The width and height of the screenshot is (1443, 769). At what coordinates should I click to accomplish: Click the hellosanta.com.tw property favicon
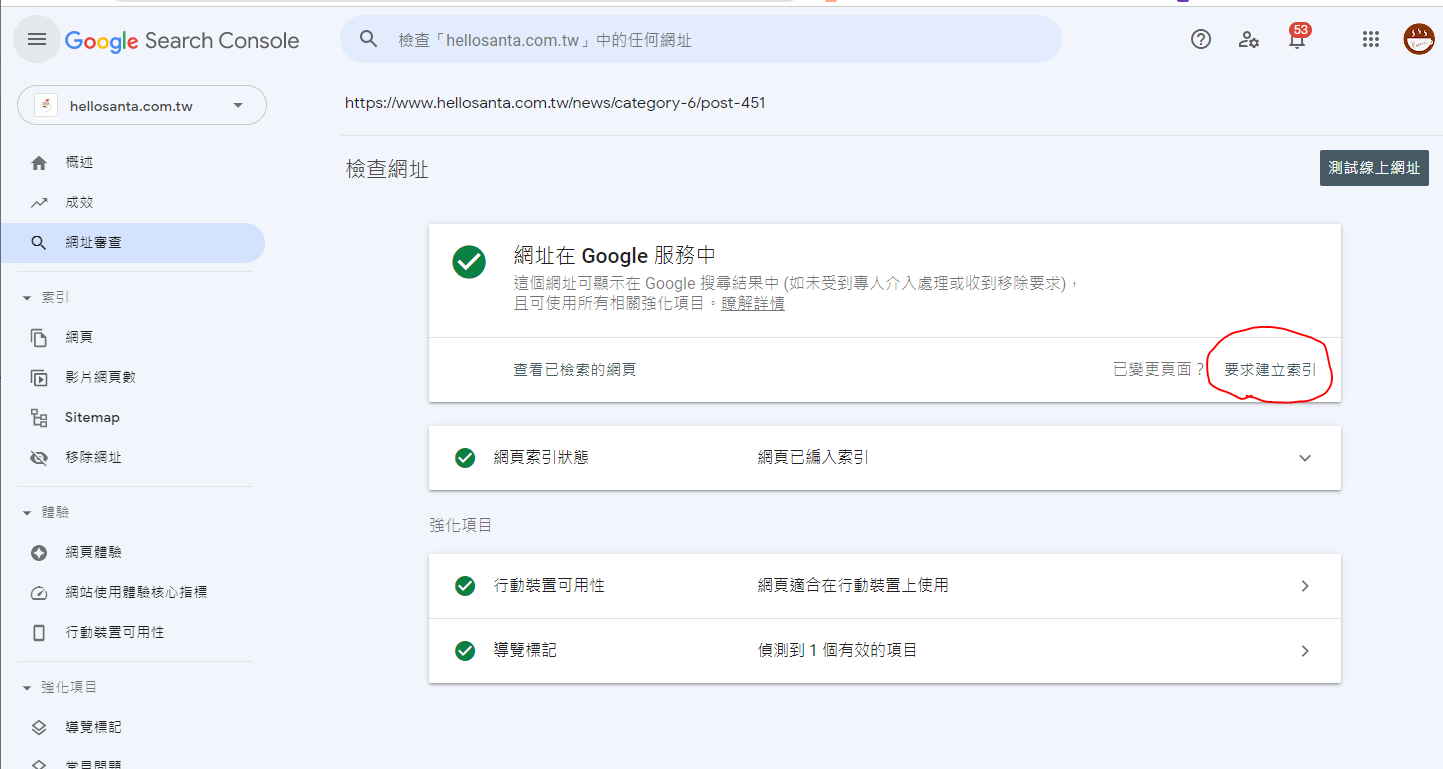tap(46, 105)
